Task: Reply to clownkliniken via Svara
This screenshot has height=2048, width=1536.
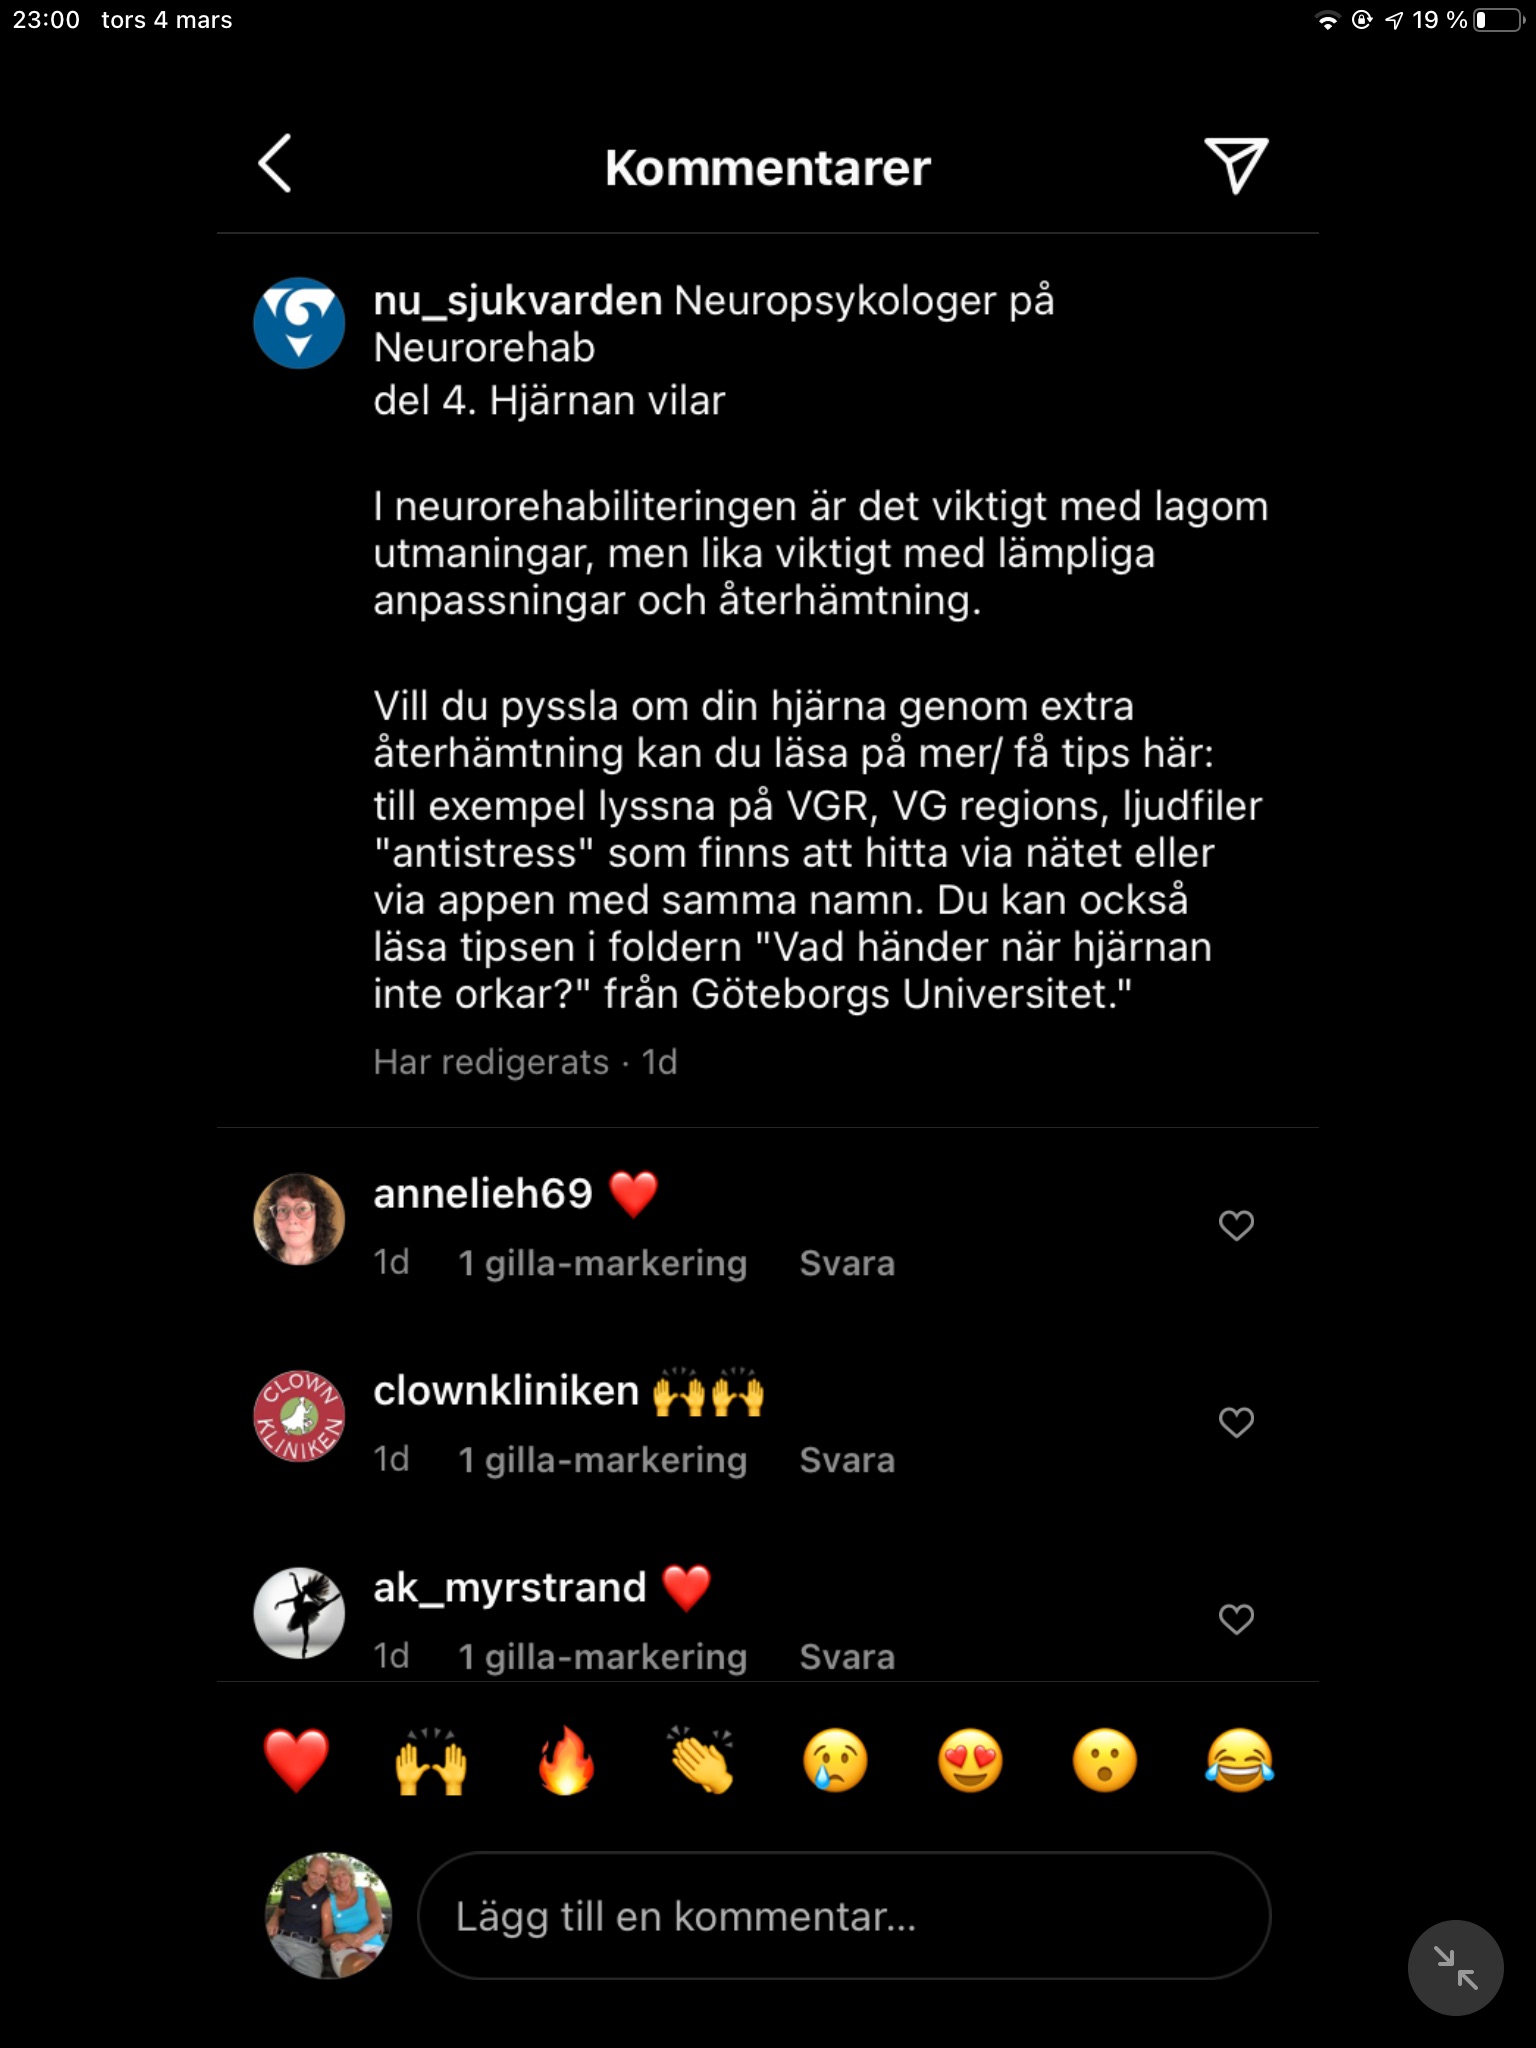Action: [x=847, y=1460]
